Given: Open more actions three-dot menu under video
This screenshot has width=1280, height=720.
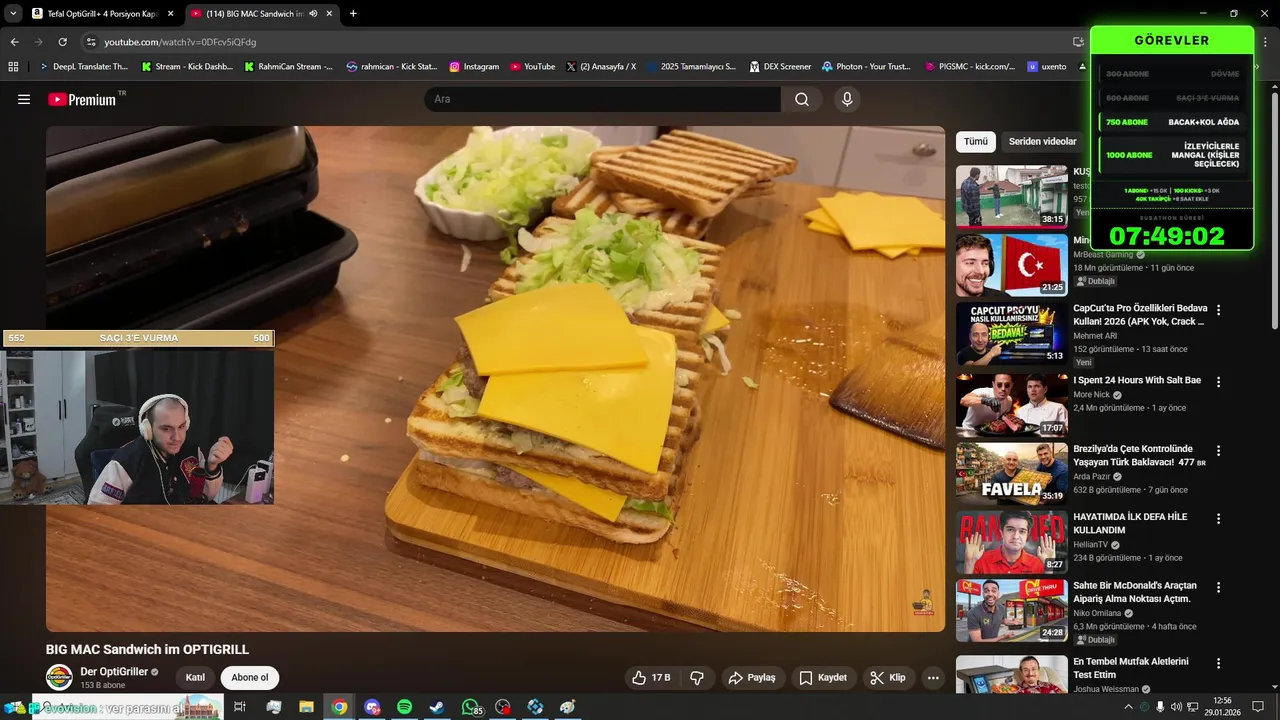Looking at the screenshot, I should pyautogui.click(x=933, y=678).
